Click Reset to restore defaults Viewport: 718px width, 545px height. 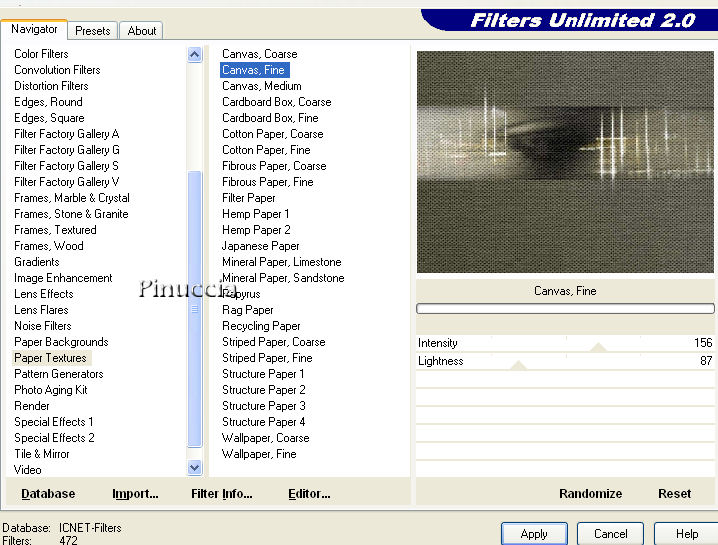pyautogui.click(x=674, y=493)
